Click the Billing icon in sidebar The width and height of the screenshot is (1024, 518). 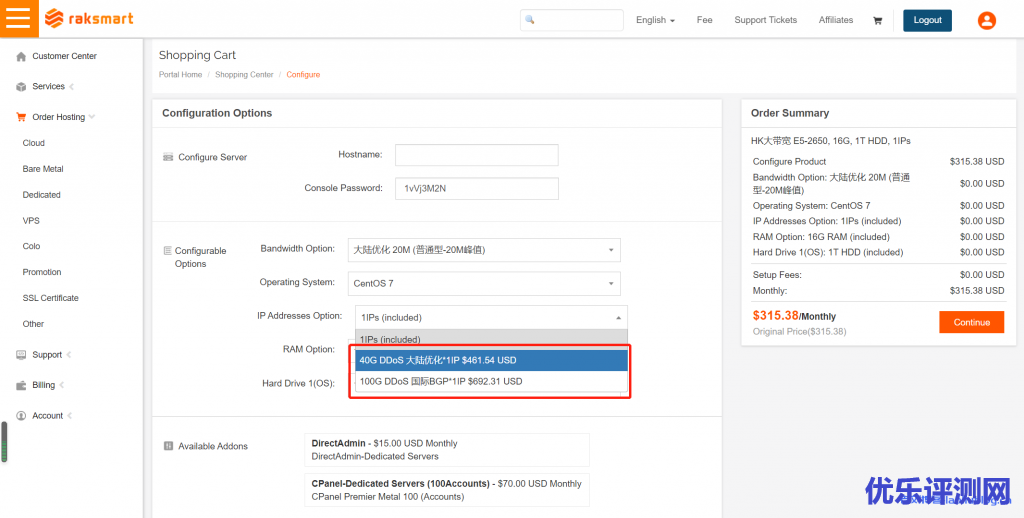click(21, 385)
